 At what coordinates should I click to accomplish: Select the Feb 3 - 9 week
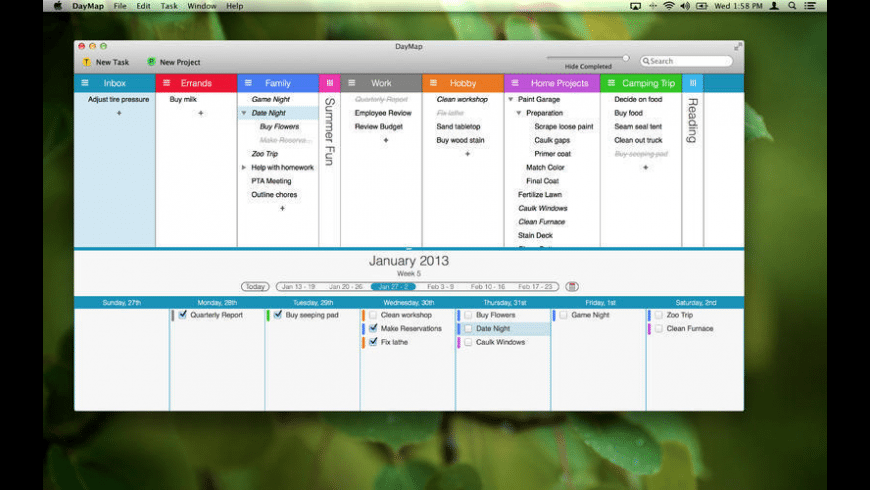point(441,286)
